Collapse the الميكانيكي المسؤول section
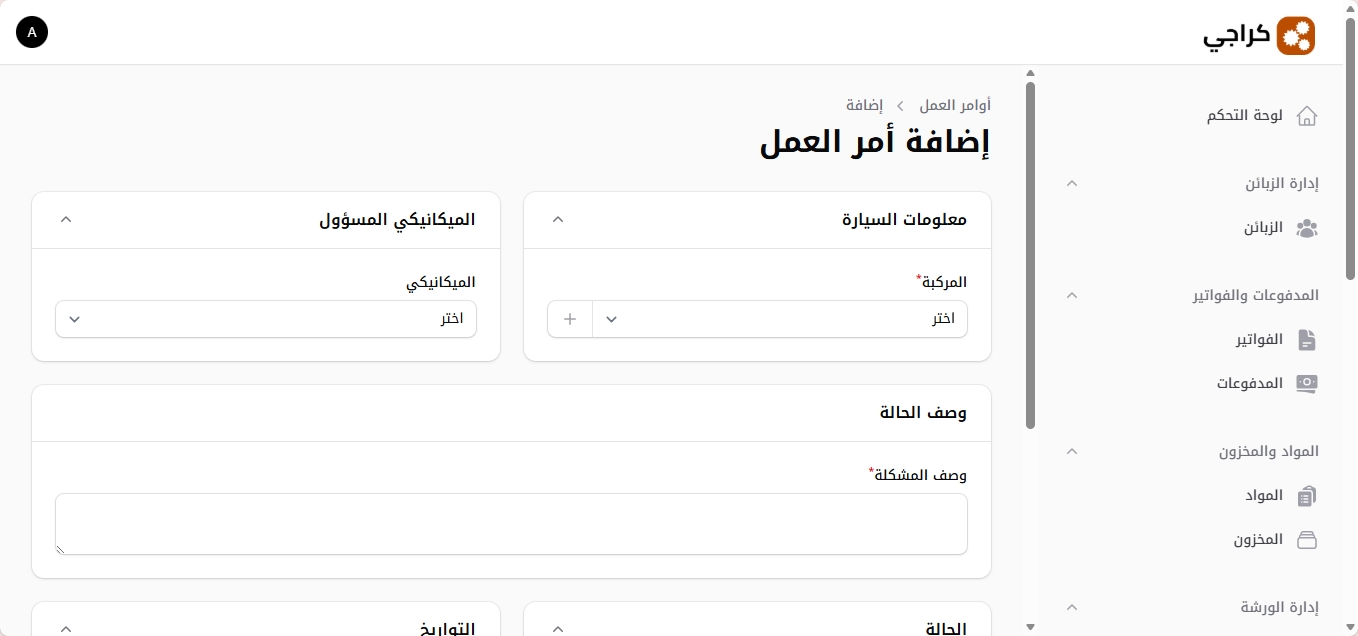The image size is (1358, 636). coord(66,219)
